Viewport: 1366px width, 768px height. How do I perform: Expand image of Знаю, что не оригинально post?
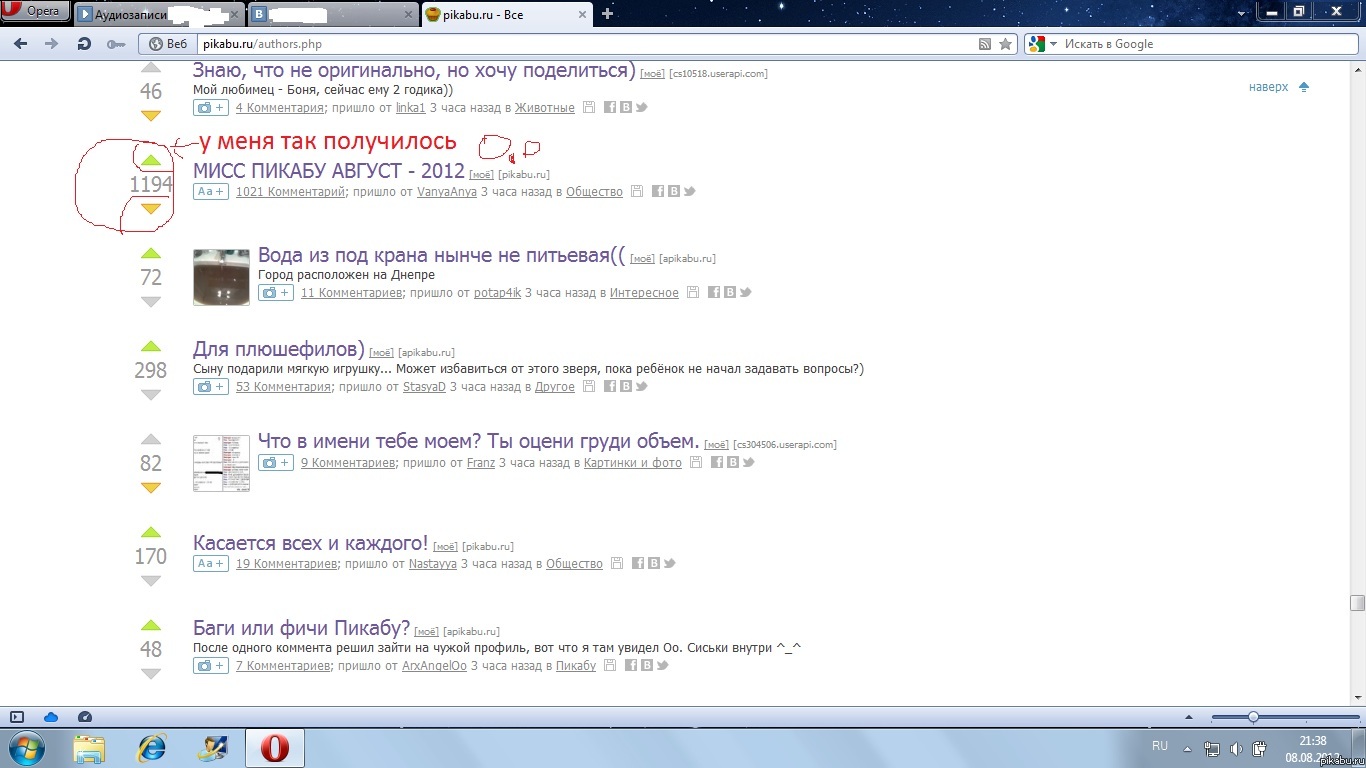pyautogui.click(x=211, y=108)
